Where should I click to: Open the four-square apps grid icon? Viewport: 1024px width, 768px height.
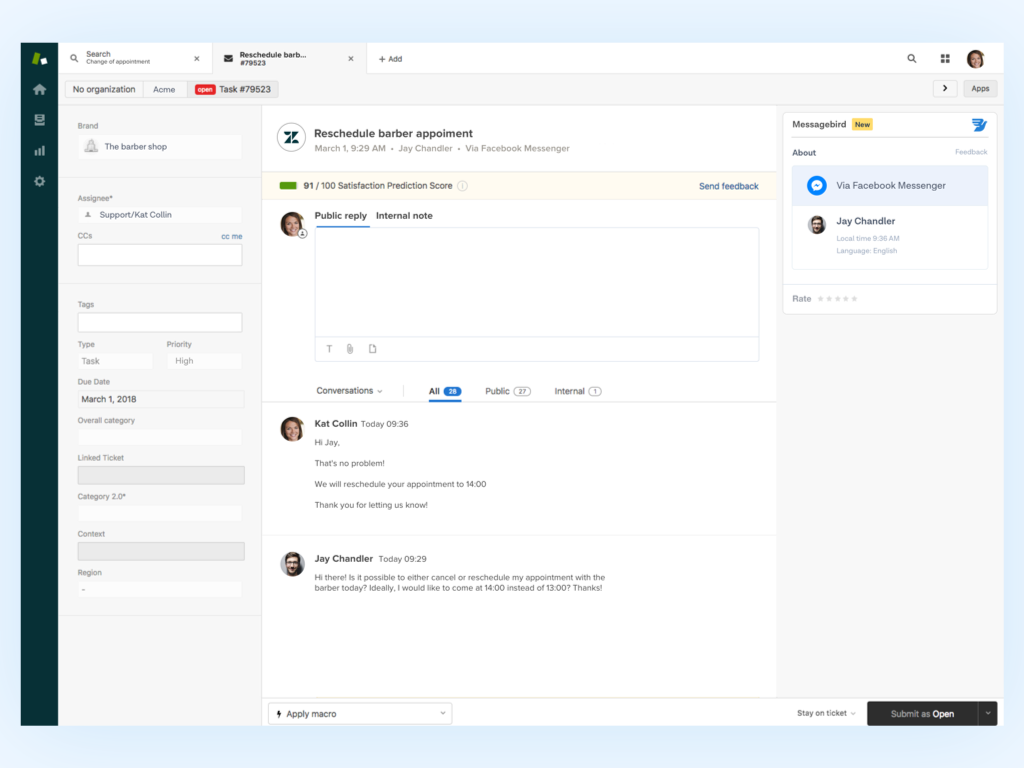[945, 58]
